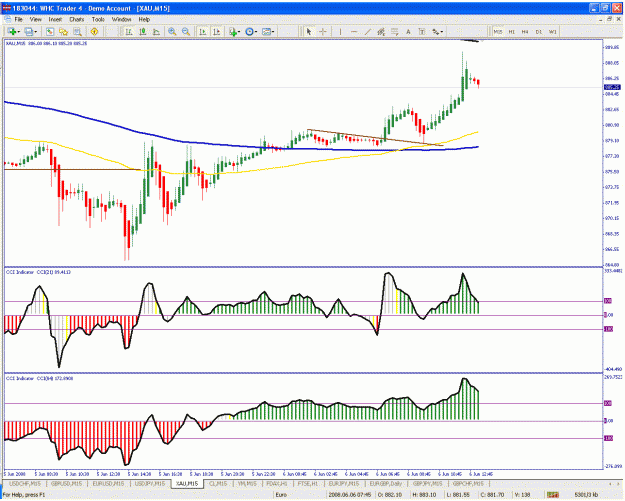The height and width of the screenshot is (501, 625).
Task: Click the current price label on scale
Action: click(612, 87)
